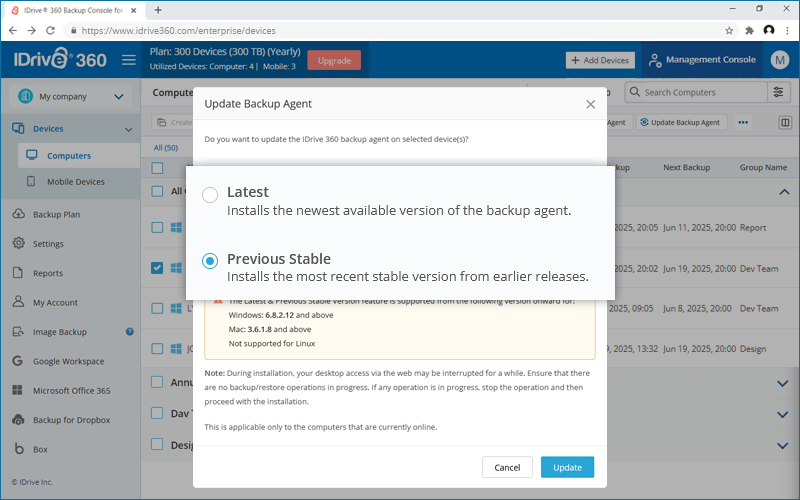Check the Jun 8 Dev Team row checkbox
Screen dimensions: 800x500
coord(157,308)
